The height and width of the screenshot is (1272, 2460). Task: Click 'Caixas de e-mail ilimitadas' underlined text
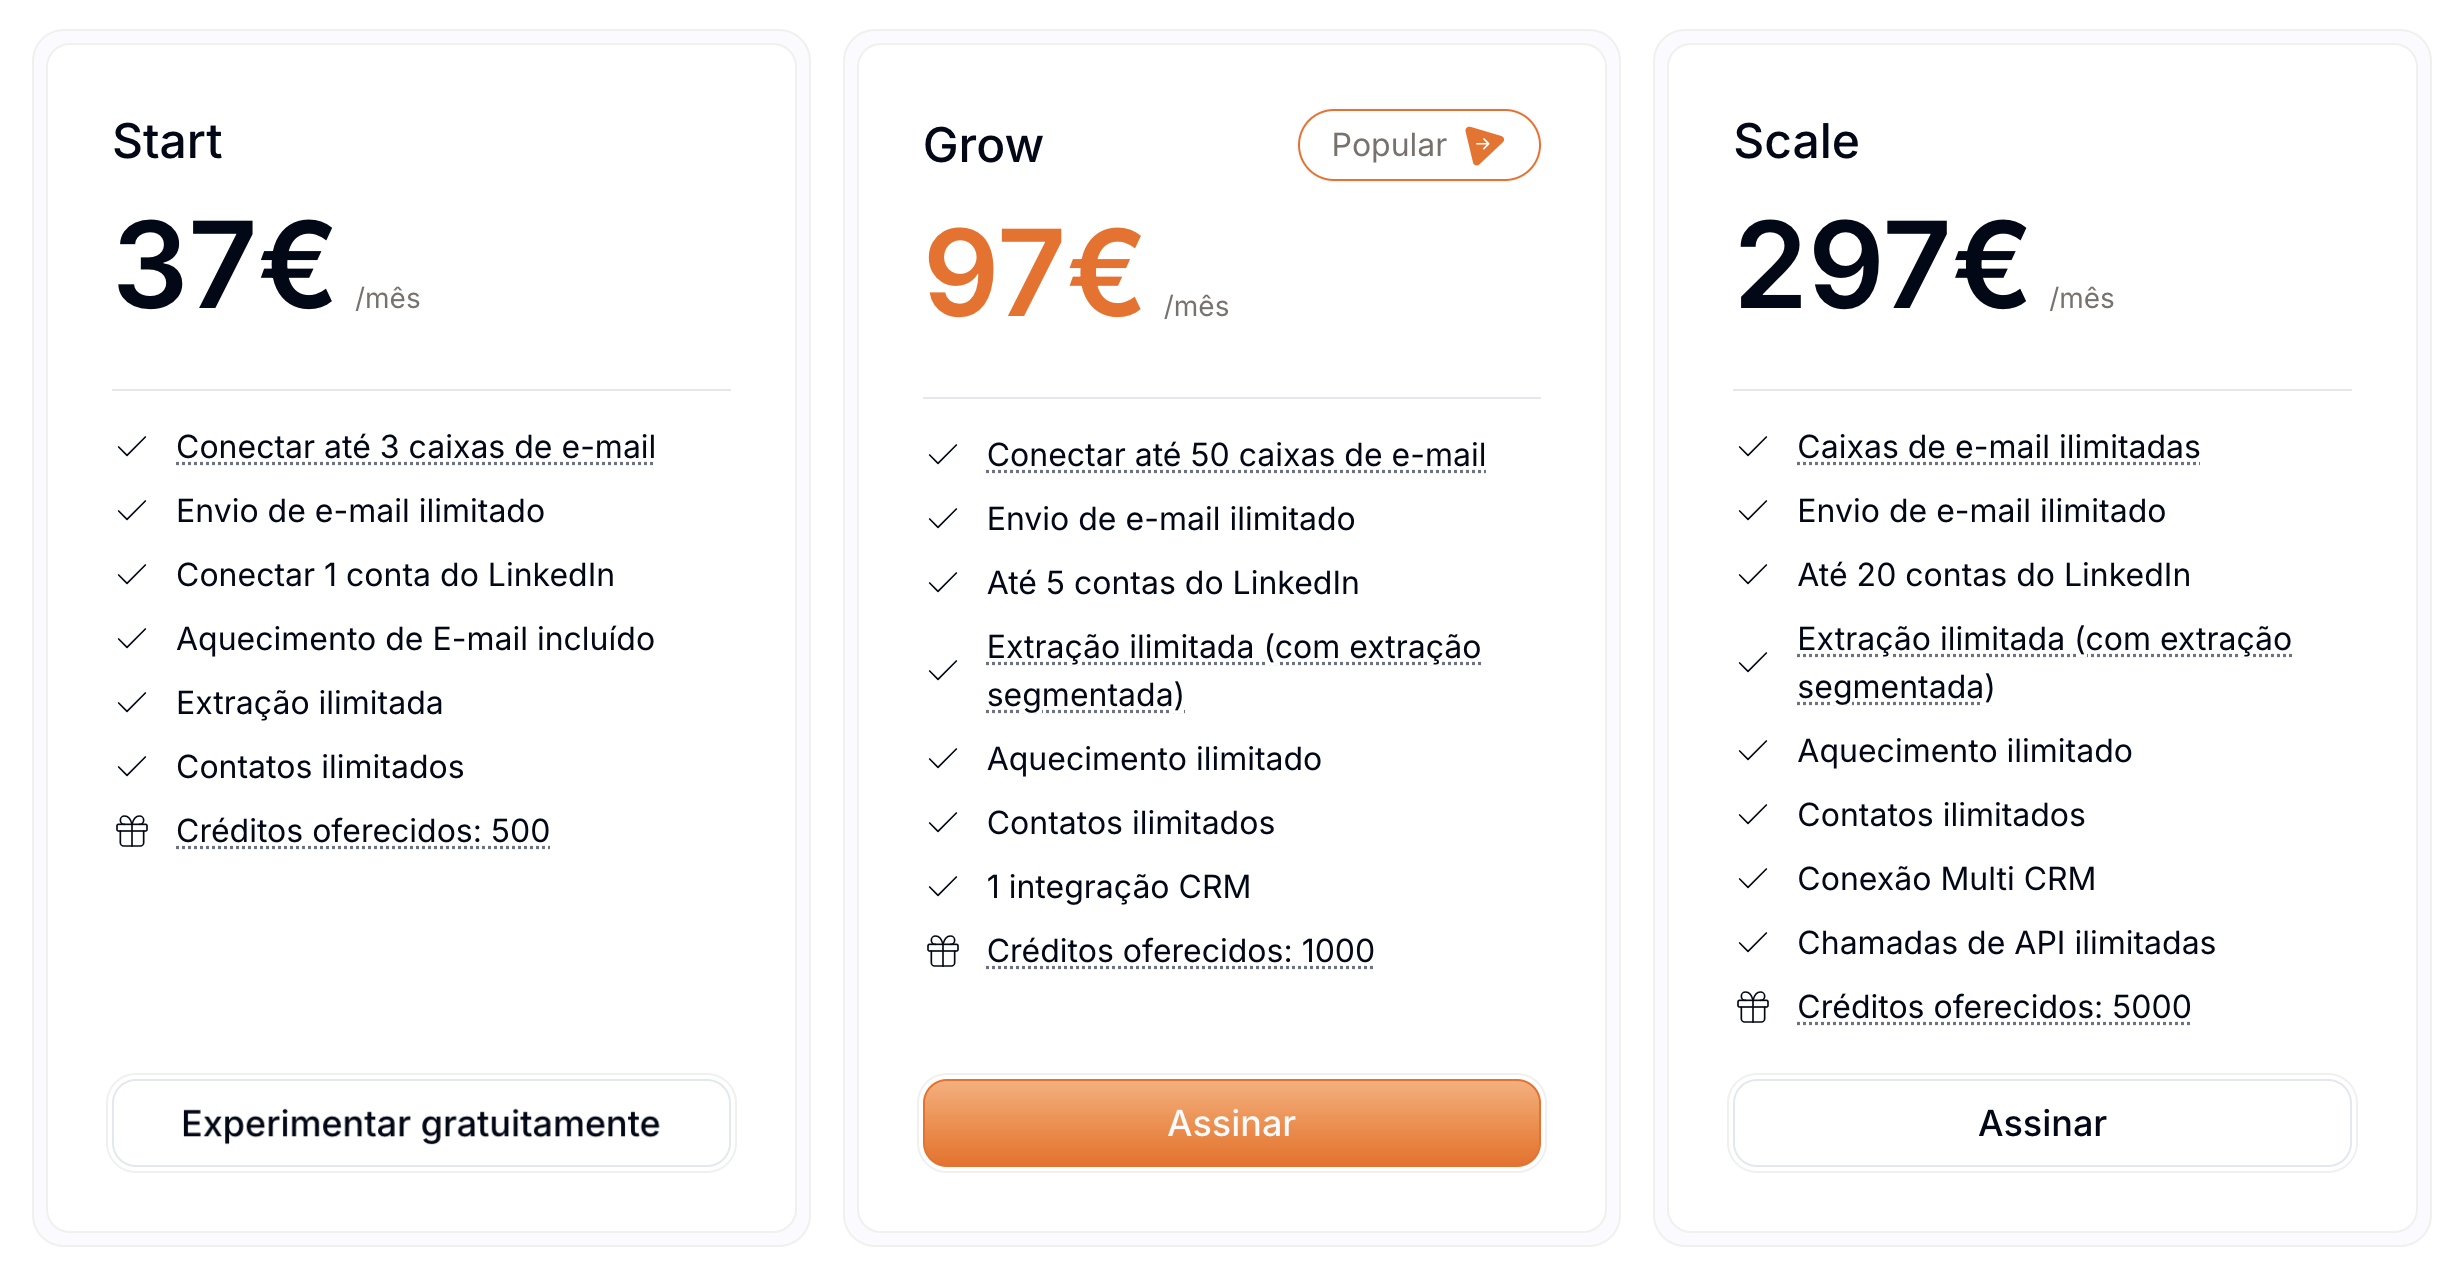click(x=1998, y=447)
